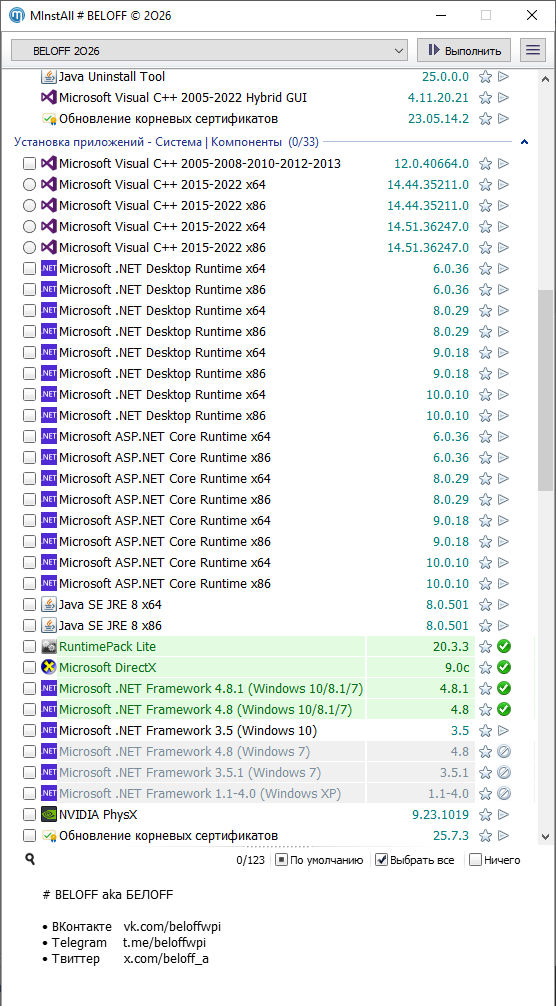Click the MInstAll app icon in title bar
Image resolution: width=556 pixels, height=1006 pixels.
click(18, 15)
